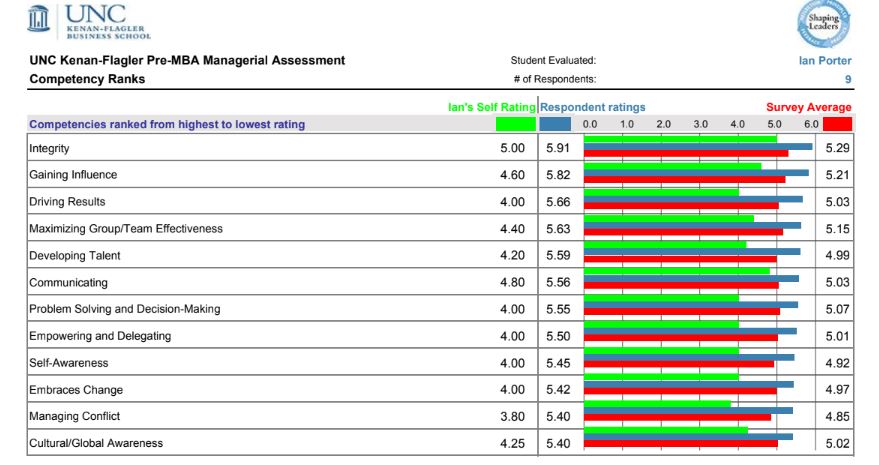Image resolution: width=879 pixels, height=465 pixels.
Task: Select the Driving Results row label
Action: pos(67,202)
